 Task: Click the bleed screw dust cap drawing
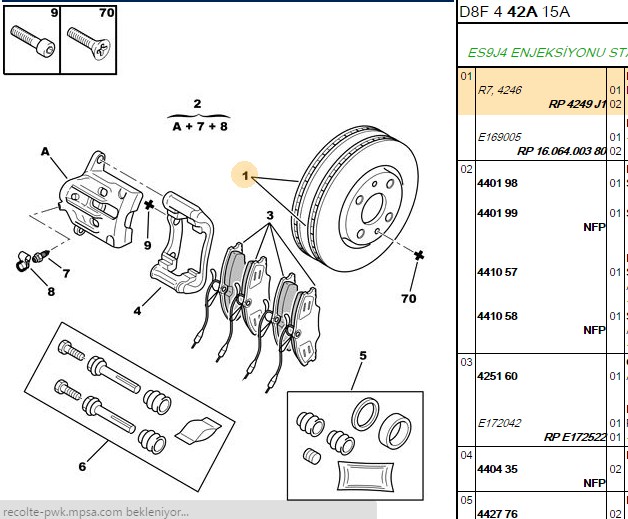point(24,261)
